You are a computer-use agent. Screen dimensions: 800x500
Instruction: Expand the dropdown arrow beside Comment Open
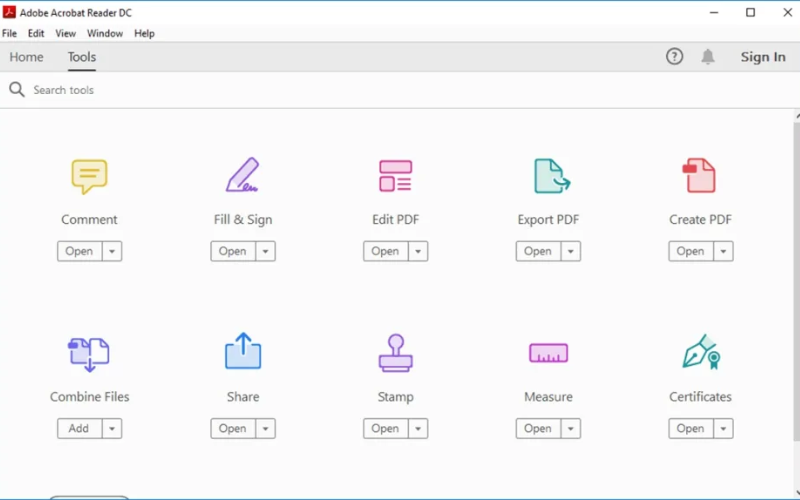pos(112,252)
